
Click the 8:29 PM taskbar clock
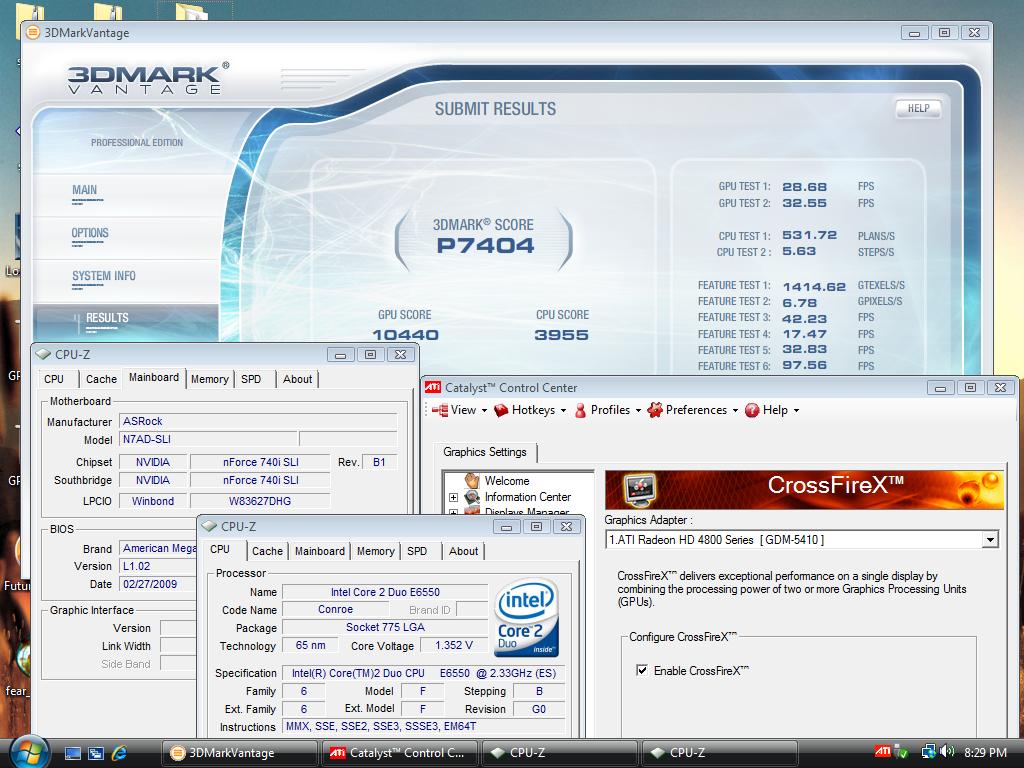tap(985, 752)
